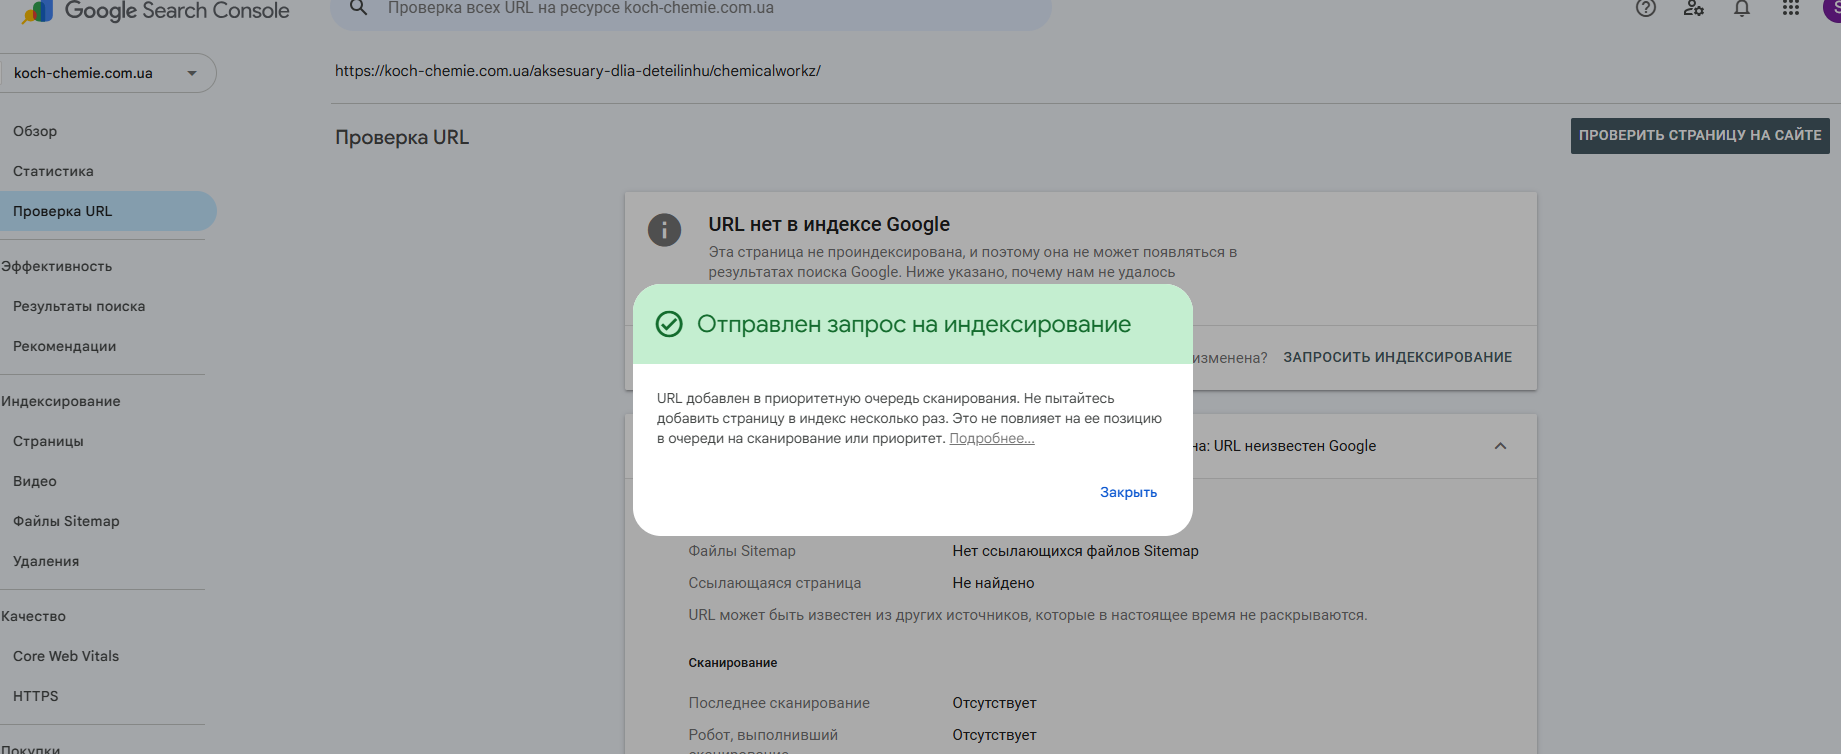Go to Файлы Sitemap section

[x=66, y=521]
